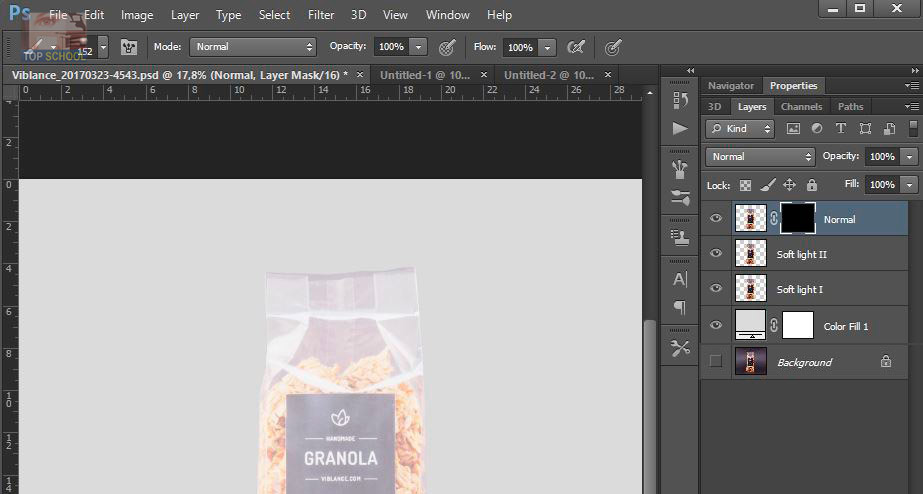This screenshot has height=494, width=923.
Task: Click the Flow value field
Action: 520,48
